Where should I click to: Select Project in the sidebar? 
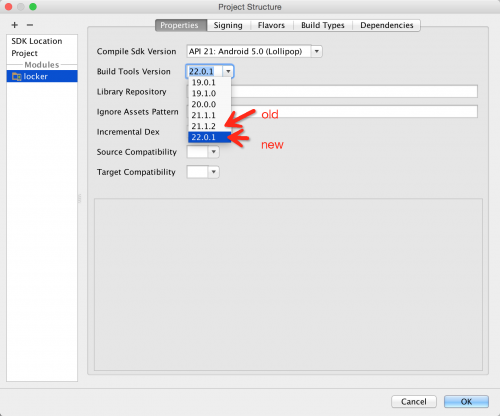pyautogui.click(x=24, y=53)
